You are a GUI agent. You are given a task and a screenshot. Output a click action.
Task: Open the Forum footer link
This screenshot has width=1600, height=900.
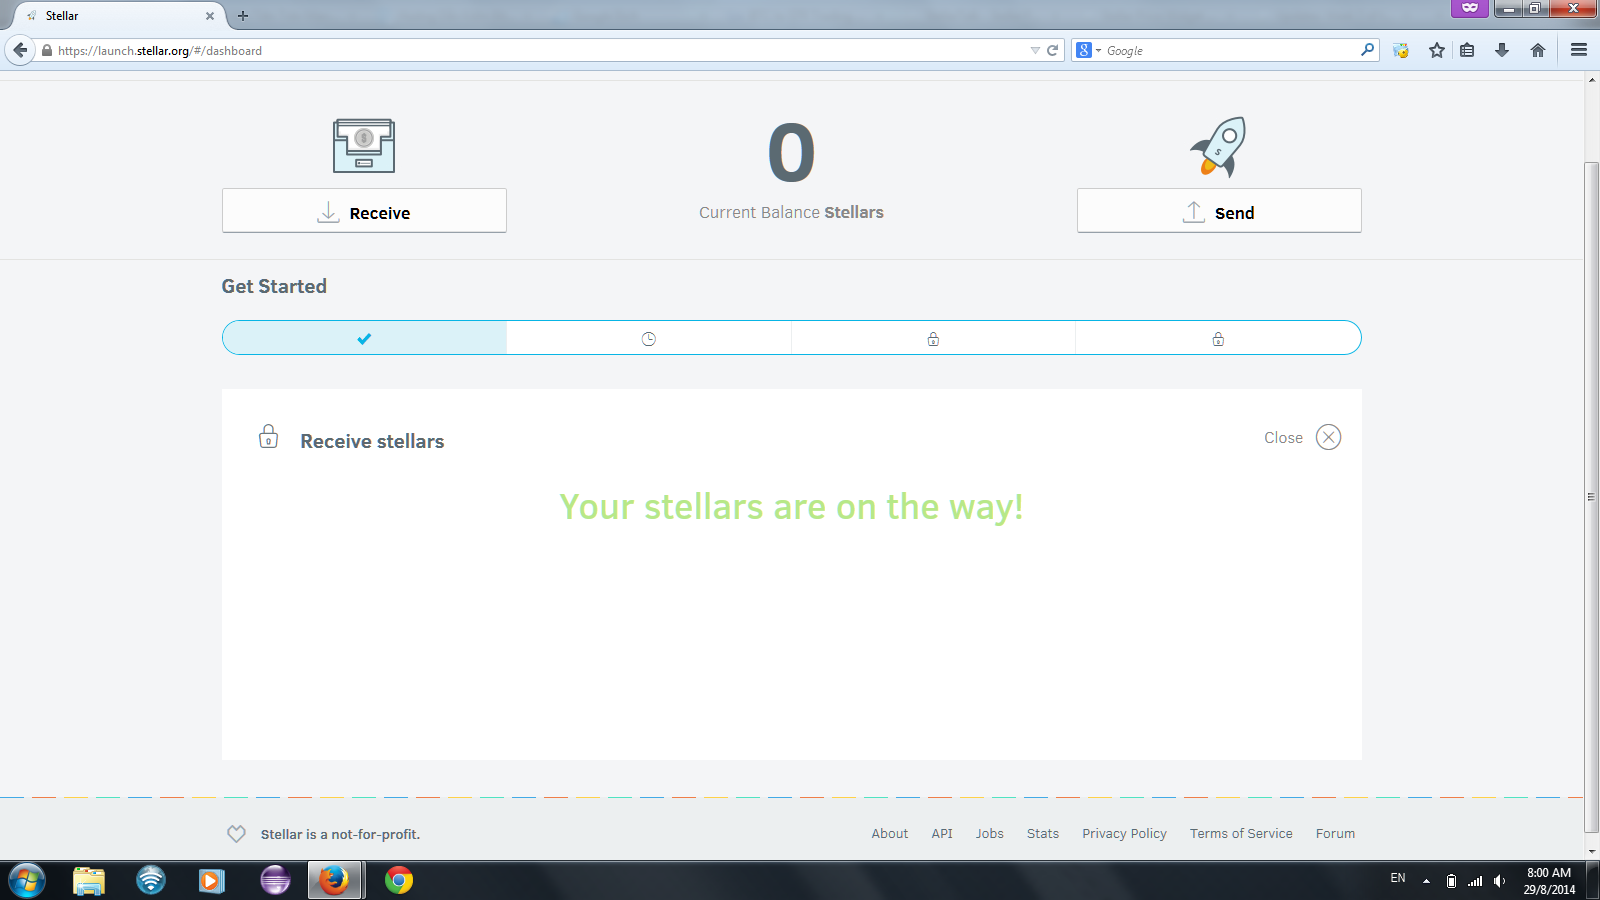point(1335,834)
